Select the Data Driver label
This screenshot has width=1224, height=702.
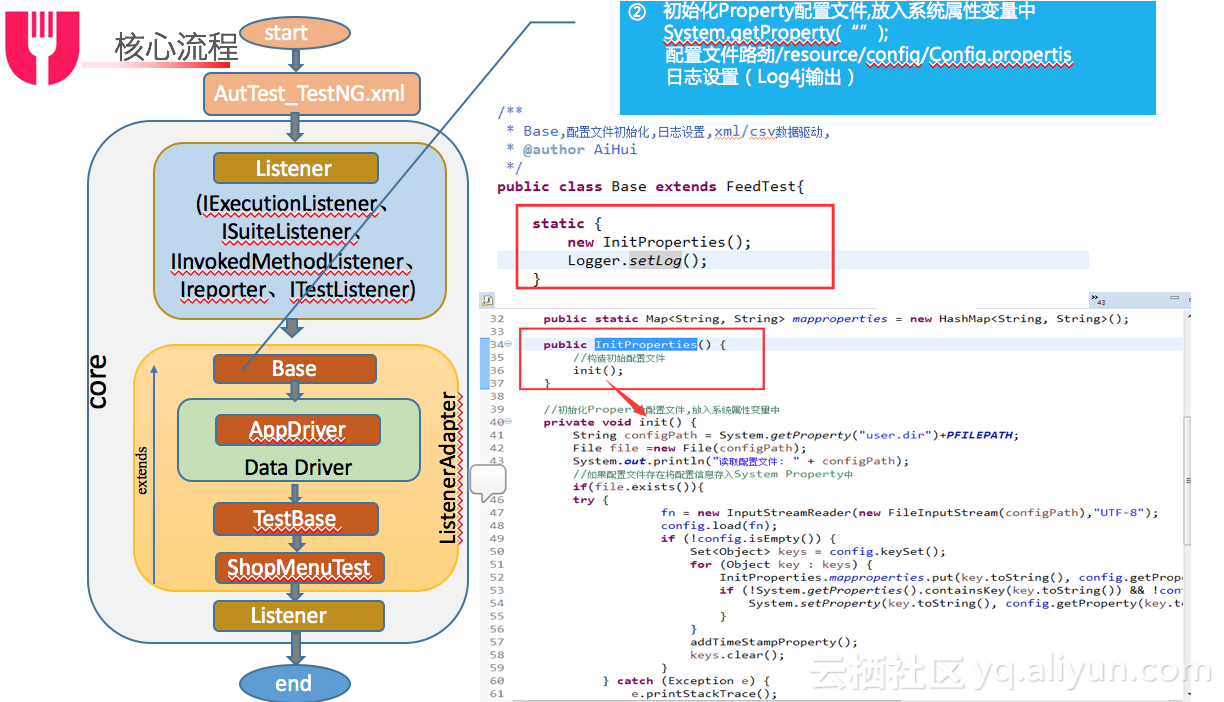tap(298, 467)
